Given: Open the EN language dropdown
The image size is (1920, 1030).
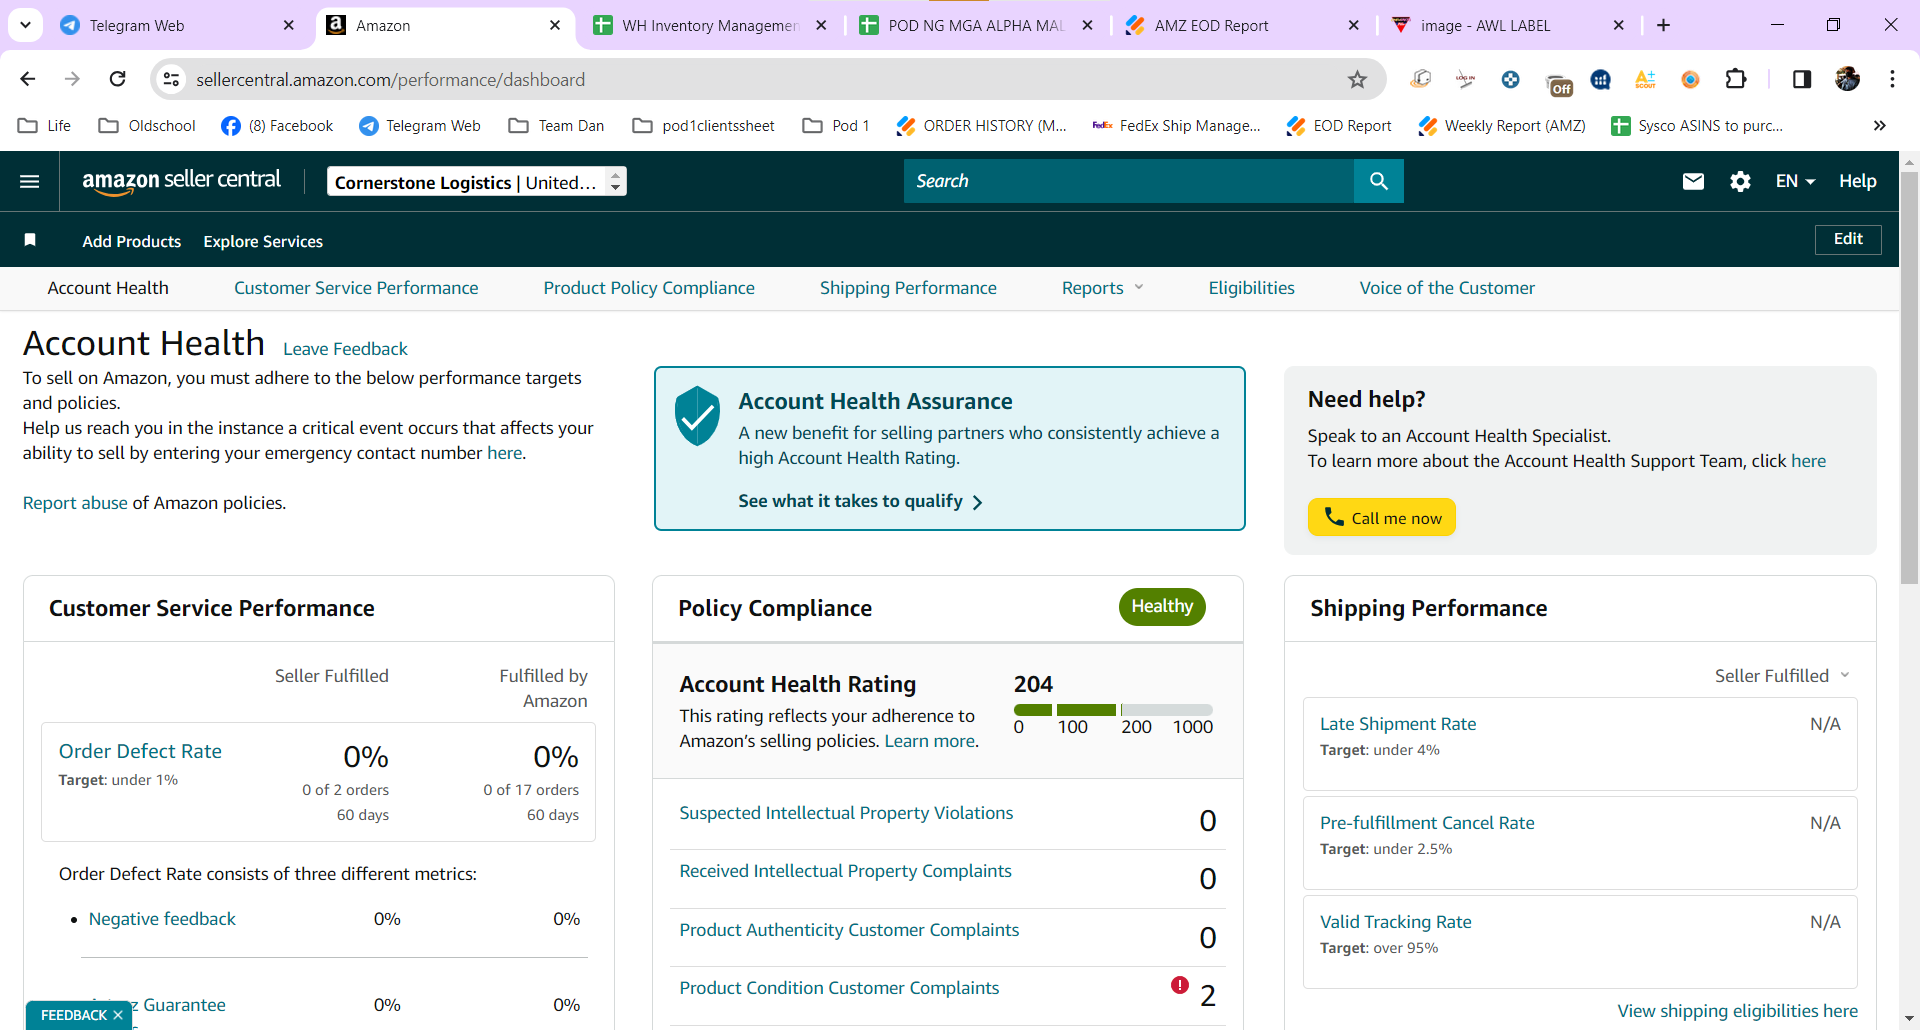Looking at the screenshot, I should pyautogui.click(x=1795, y=181).
